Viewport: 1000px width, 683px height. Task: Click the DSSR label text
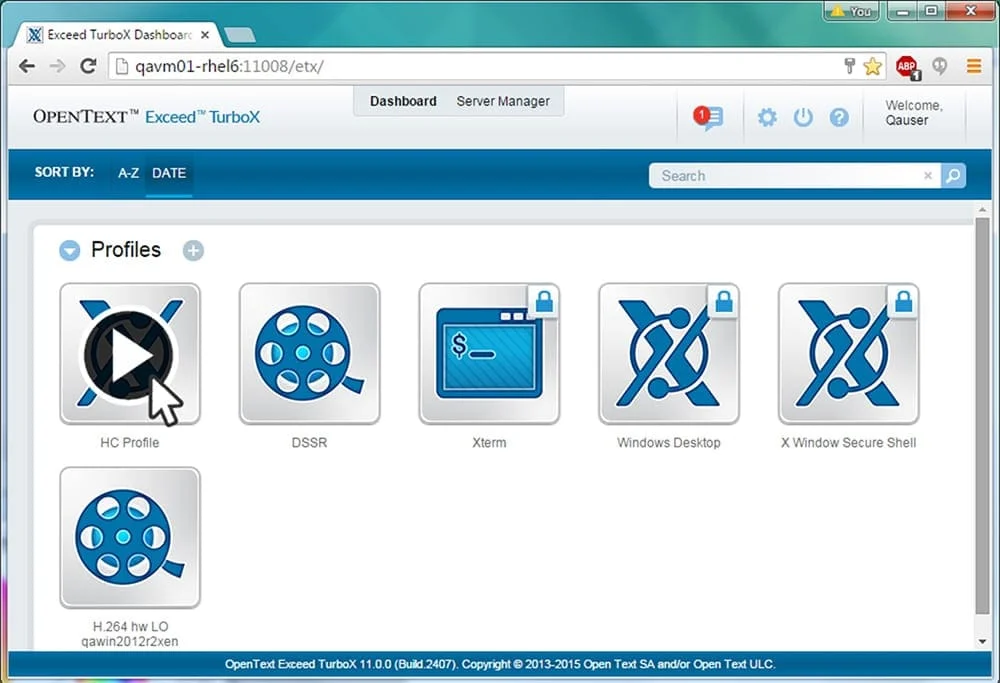click(309, 443)
